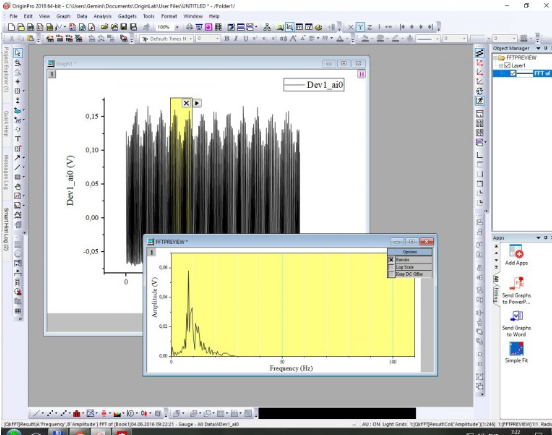The height and width of the screenshot is (435, 552).
Task: Select the Arrow drawing tool
Action: (17, 158)
